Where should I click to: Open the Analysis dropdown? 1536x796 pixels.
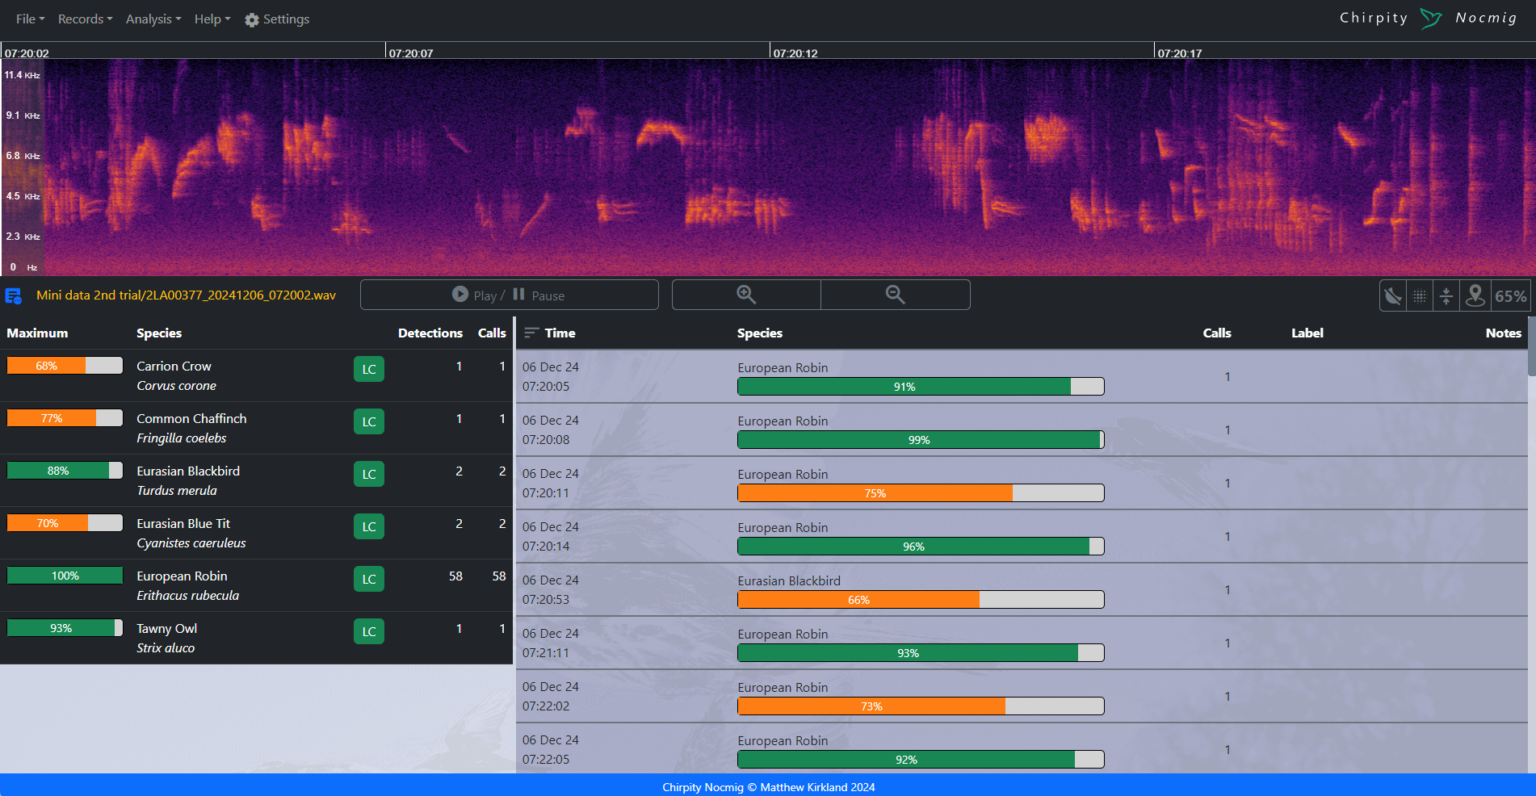152,18
